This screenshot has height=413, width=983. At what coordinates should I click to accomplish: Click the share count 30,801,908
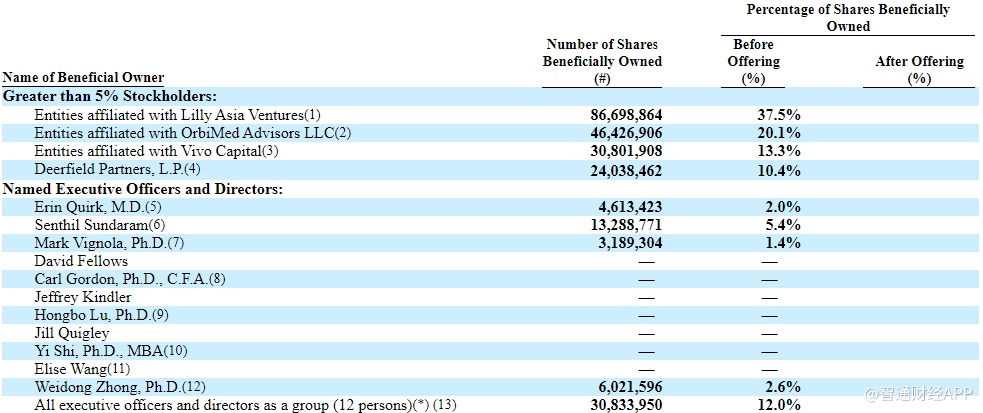[x=626, y=151]
